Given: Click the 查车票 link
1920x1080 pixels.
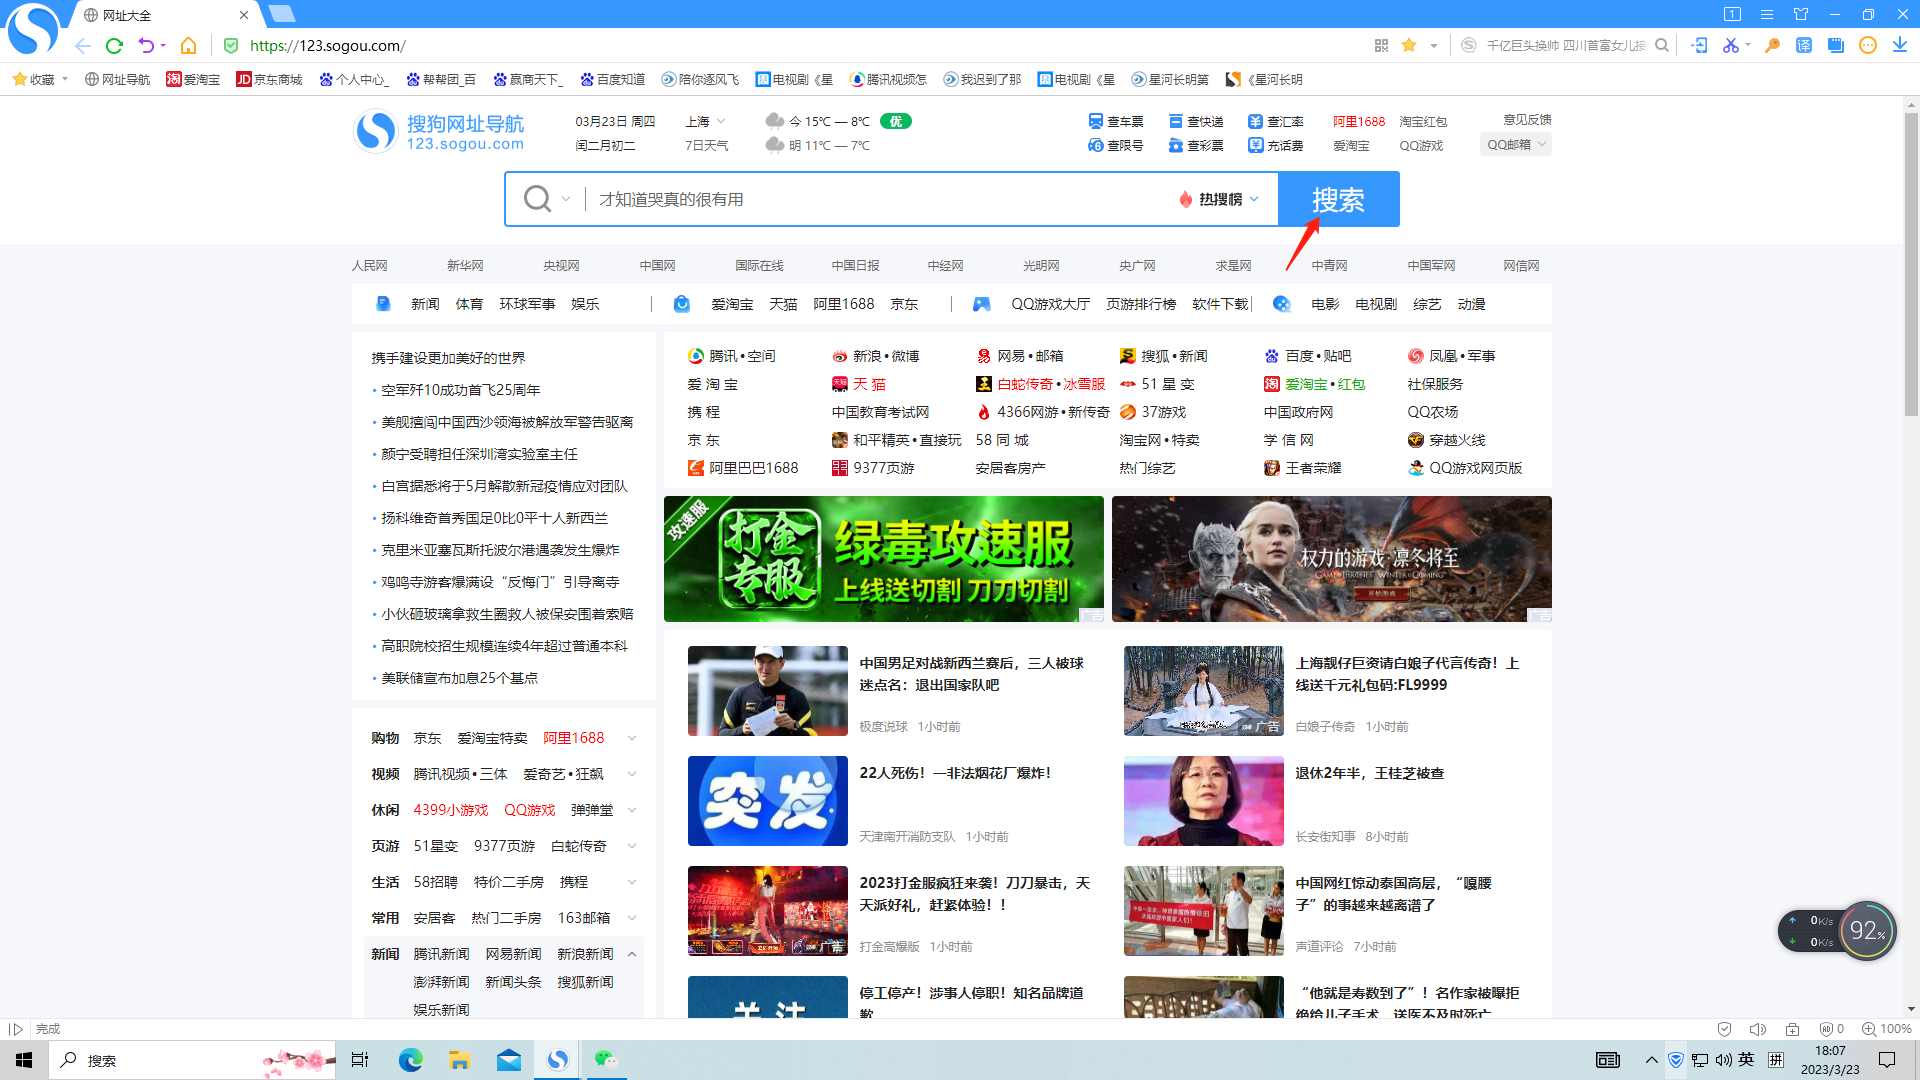Looking at the screenshot, I should pos(1115,121).
